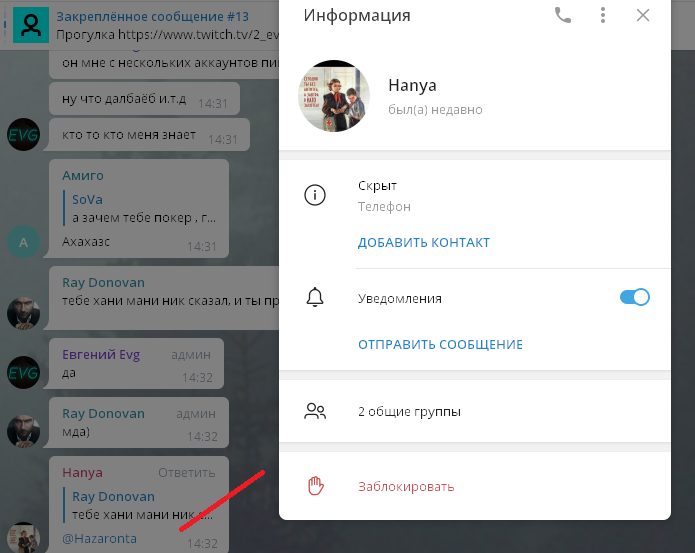Toggle the Уведомления switch off
This screenshot has height=553, width=695.
coord(635,297)
